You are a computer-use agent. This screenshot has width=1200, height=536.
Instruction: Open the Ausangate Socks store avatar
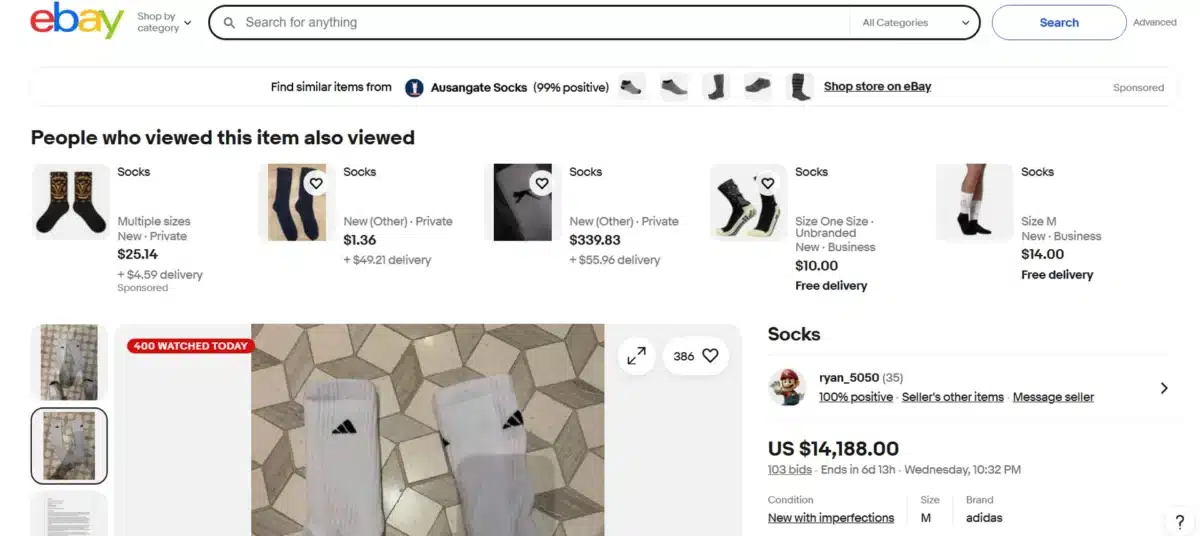(x=414, y=87)
